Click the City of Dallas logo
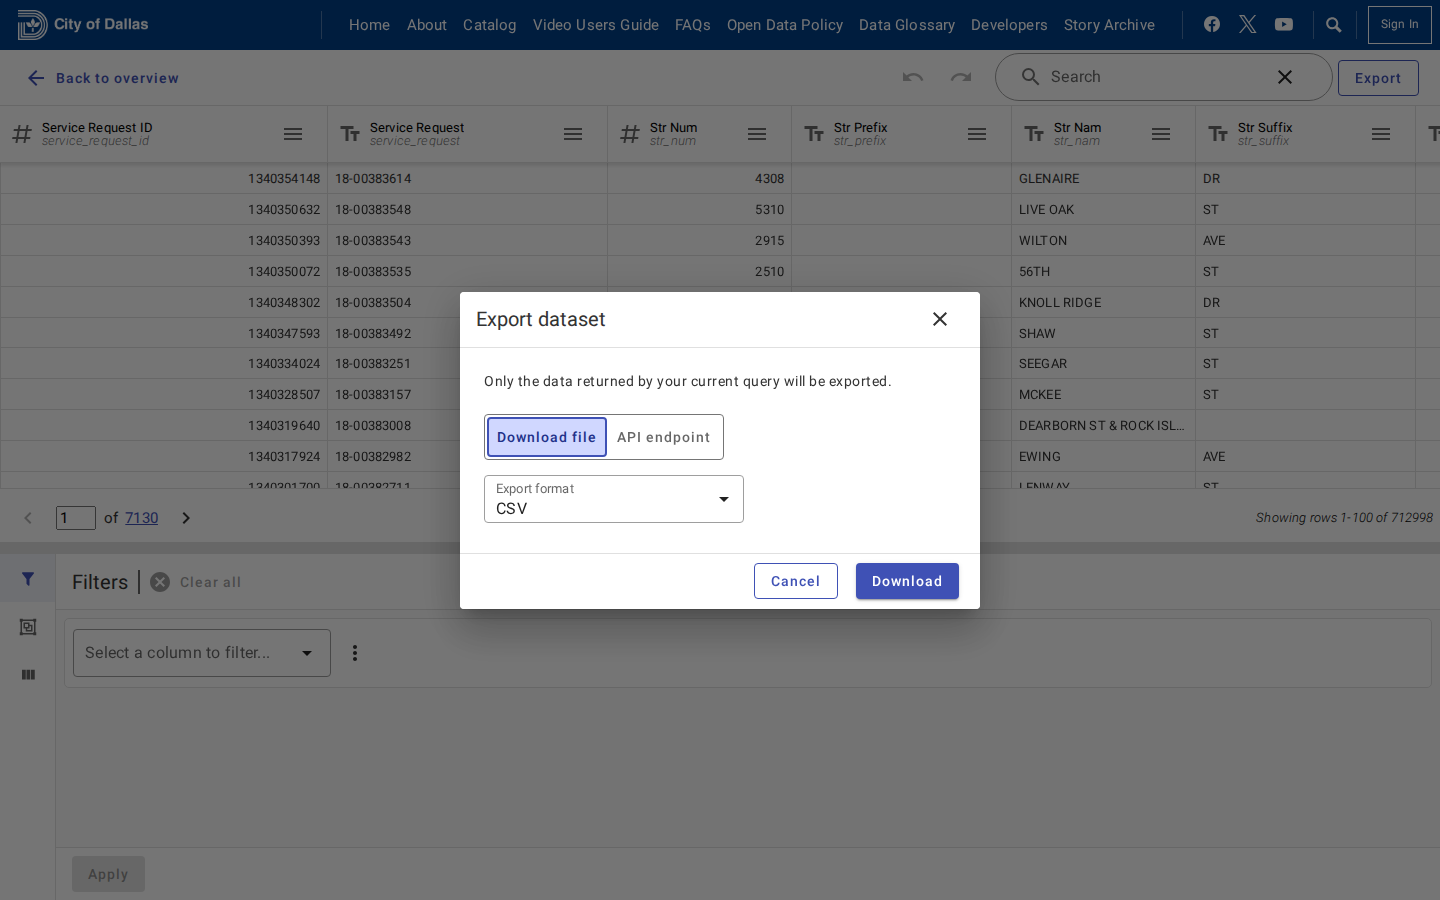The width and height of the screenshot is (1440, 900). coord(82,25)
